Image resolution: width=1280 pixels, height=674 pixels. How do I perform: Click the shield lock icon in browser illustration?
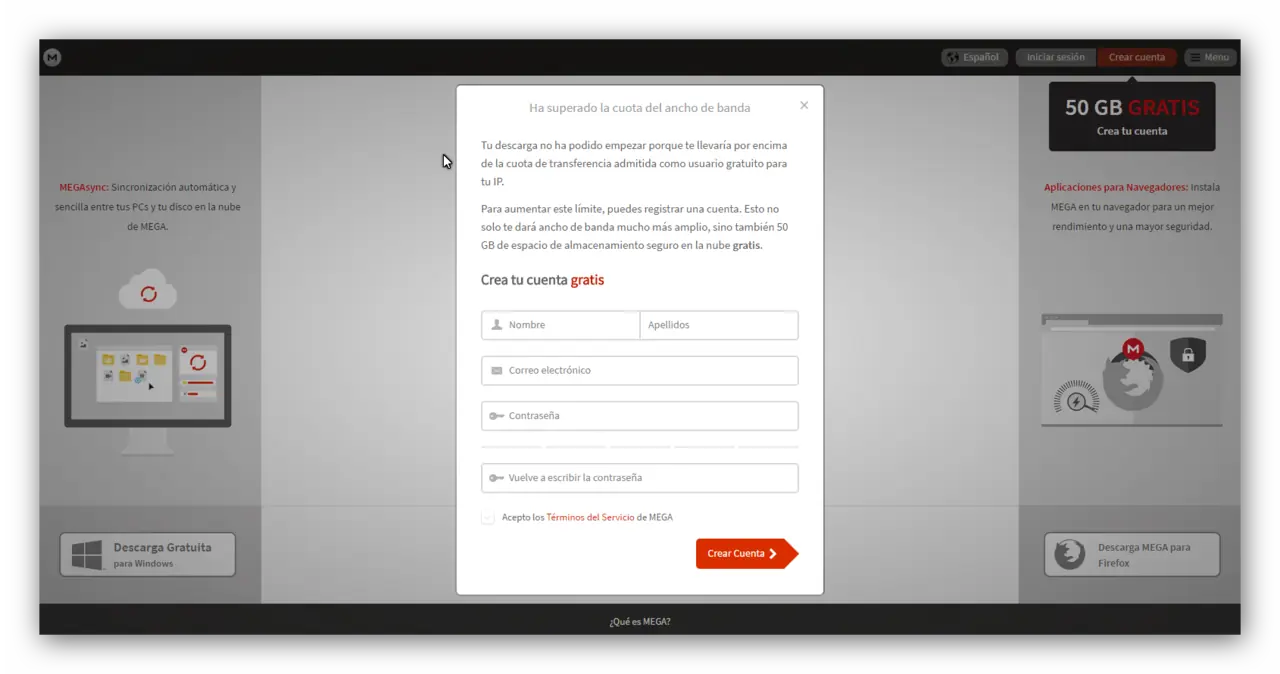(x=1188, y=355)
